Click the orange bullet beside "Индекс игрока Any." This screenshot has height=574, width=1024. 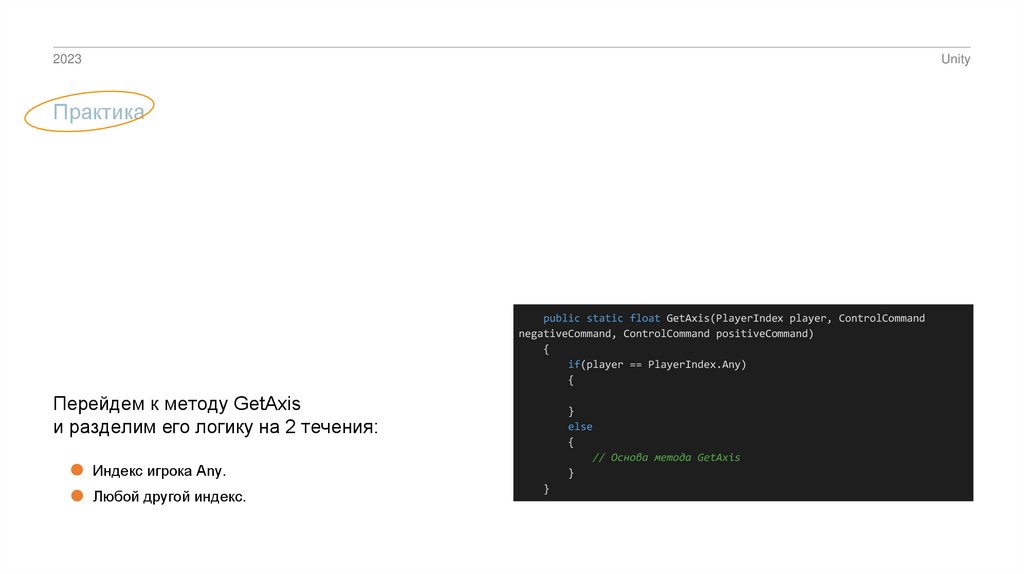tap(77, 469)
